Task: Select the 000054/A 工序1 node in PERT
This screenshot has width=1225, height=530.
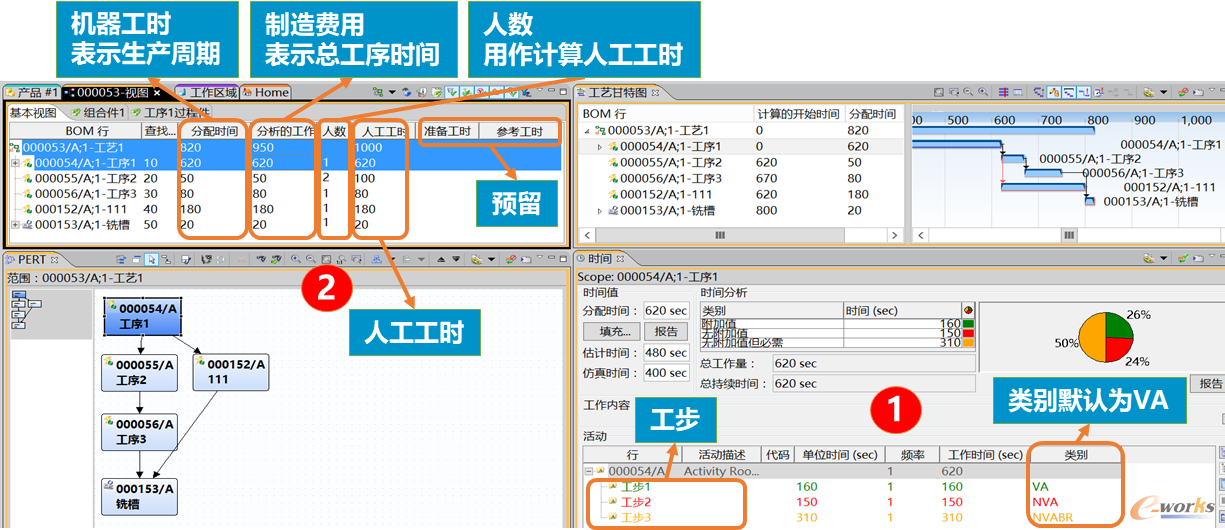Action: coord(142,316)
